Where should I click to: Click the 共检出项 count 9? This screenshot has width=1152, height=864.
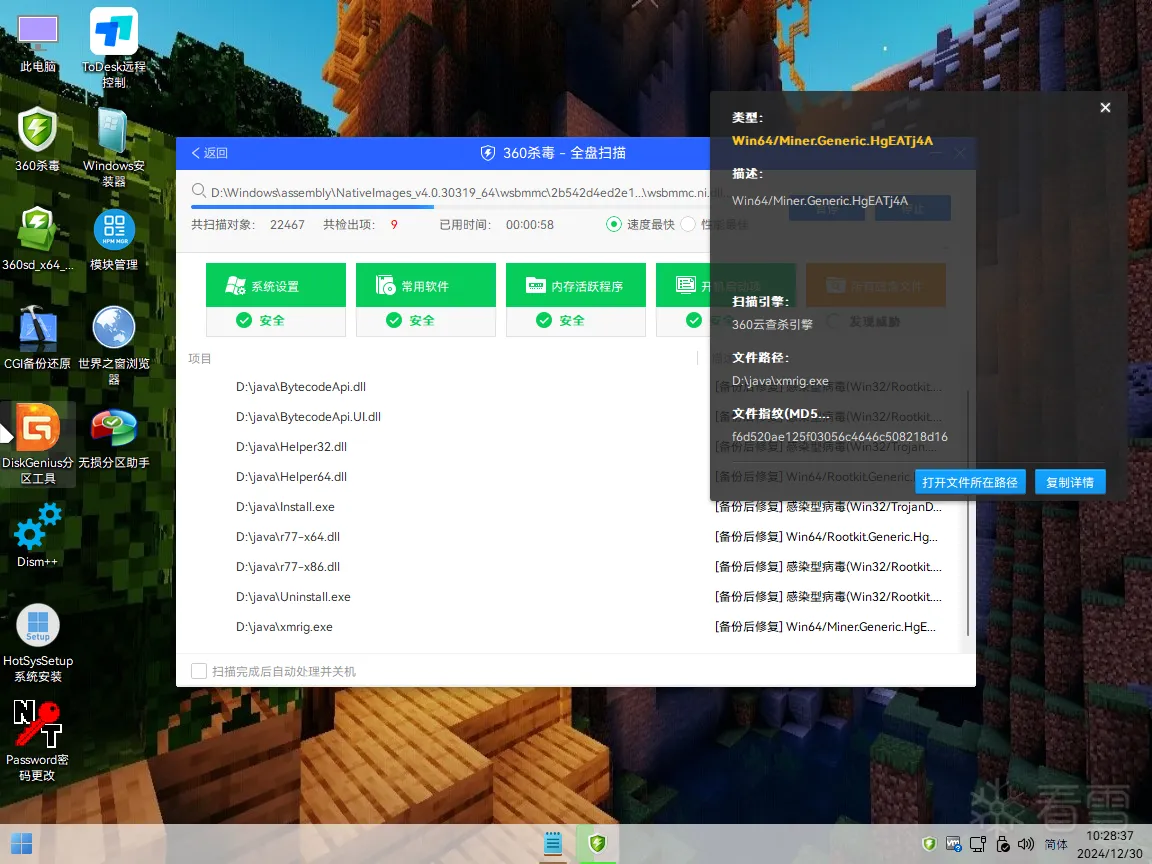(x=394, y=225)
